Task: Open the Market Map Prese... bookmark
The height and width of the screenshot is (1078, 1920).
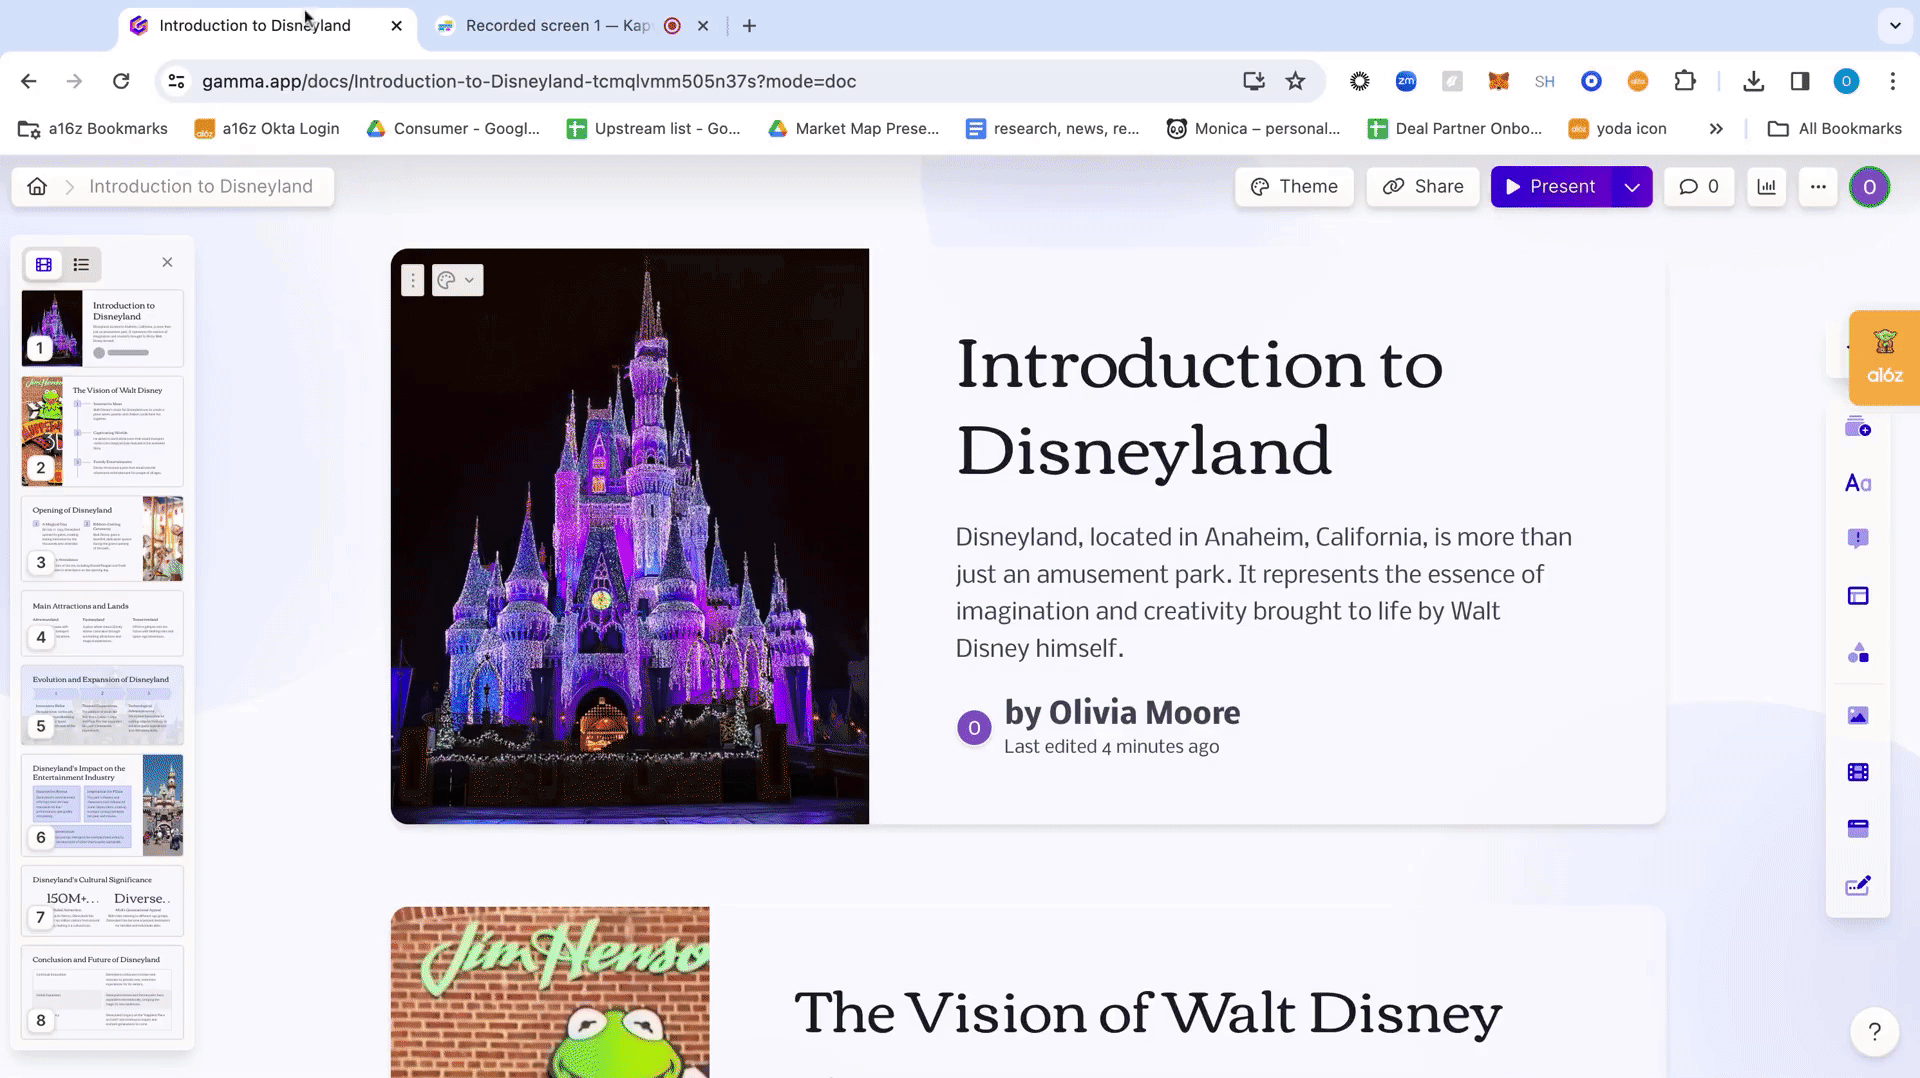Action: point(854,128)
